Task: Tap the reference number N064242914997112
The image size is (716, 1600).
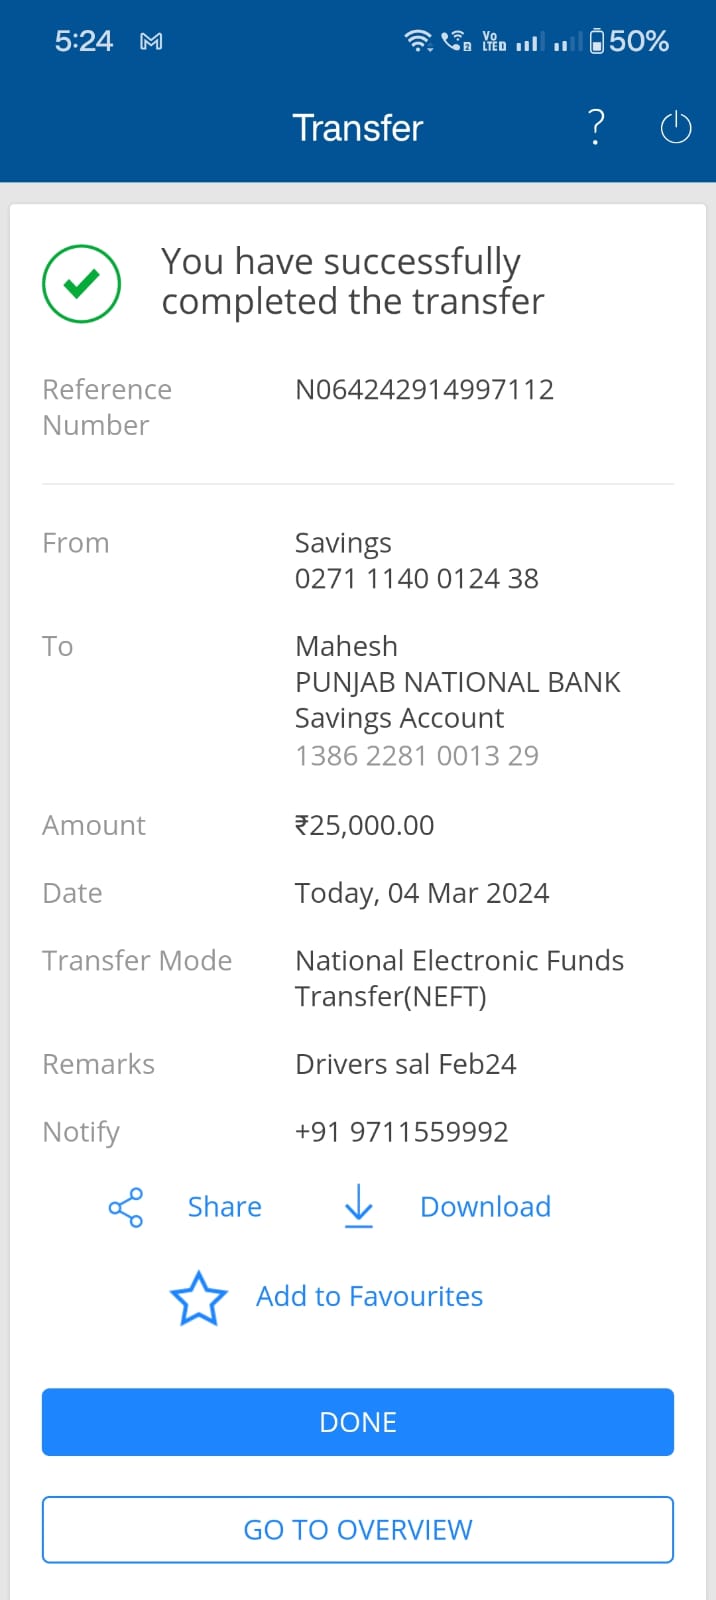Action: coord(424,389)
